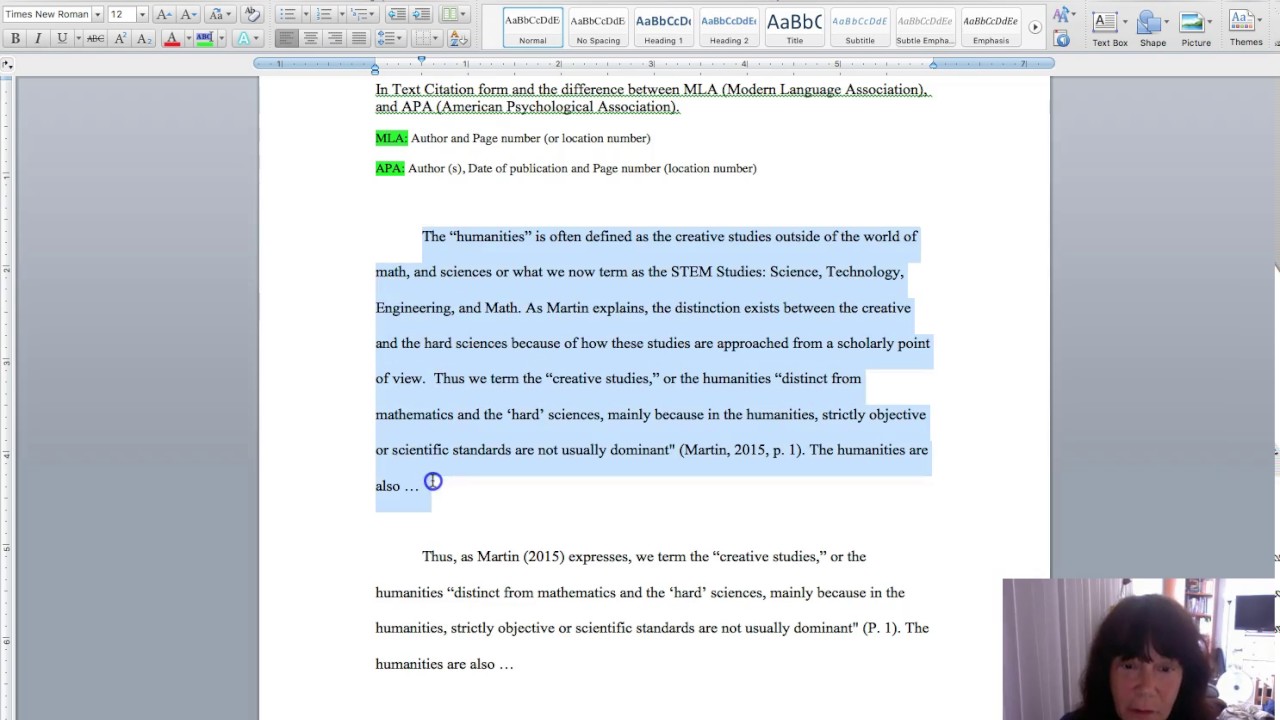This screenshot has height=720, width=1280.
Task: Align text left
Action: [x=286, y=38]
